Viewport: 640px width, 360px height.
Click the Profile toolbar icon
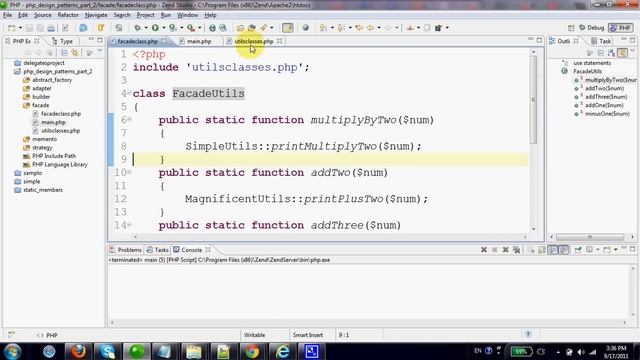173,28
